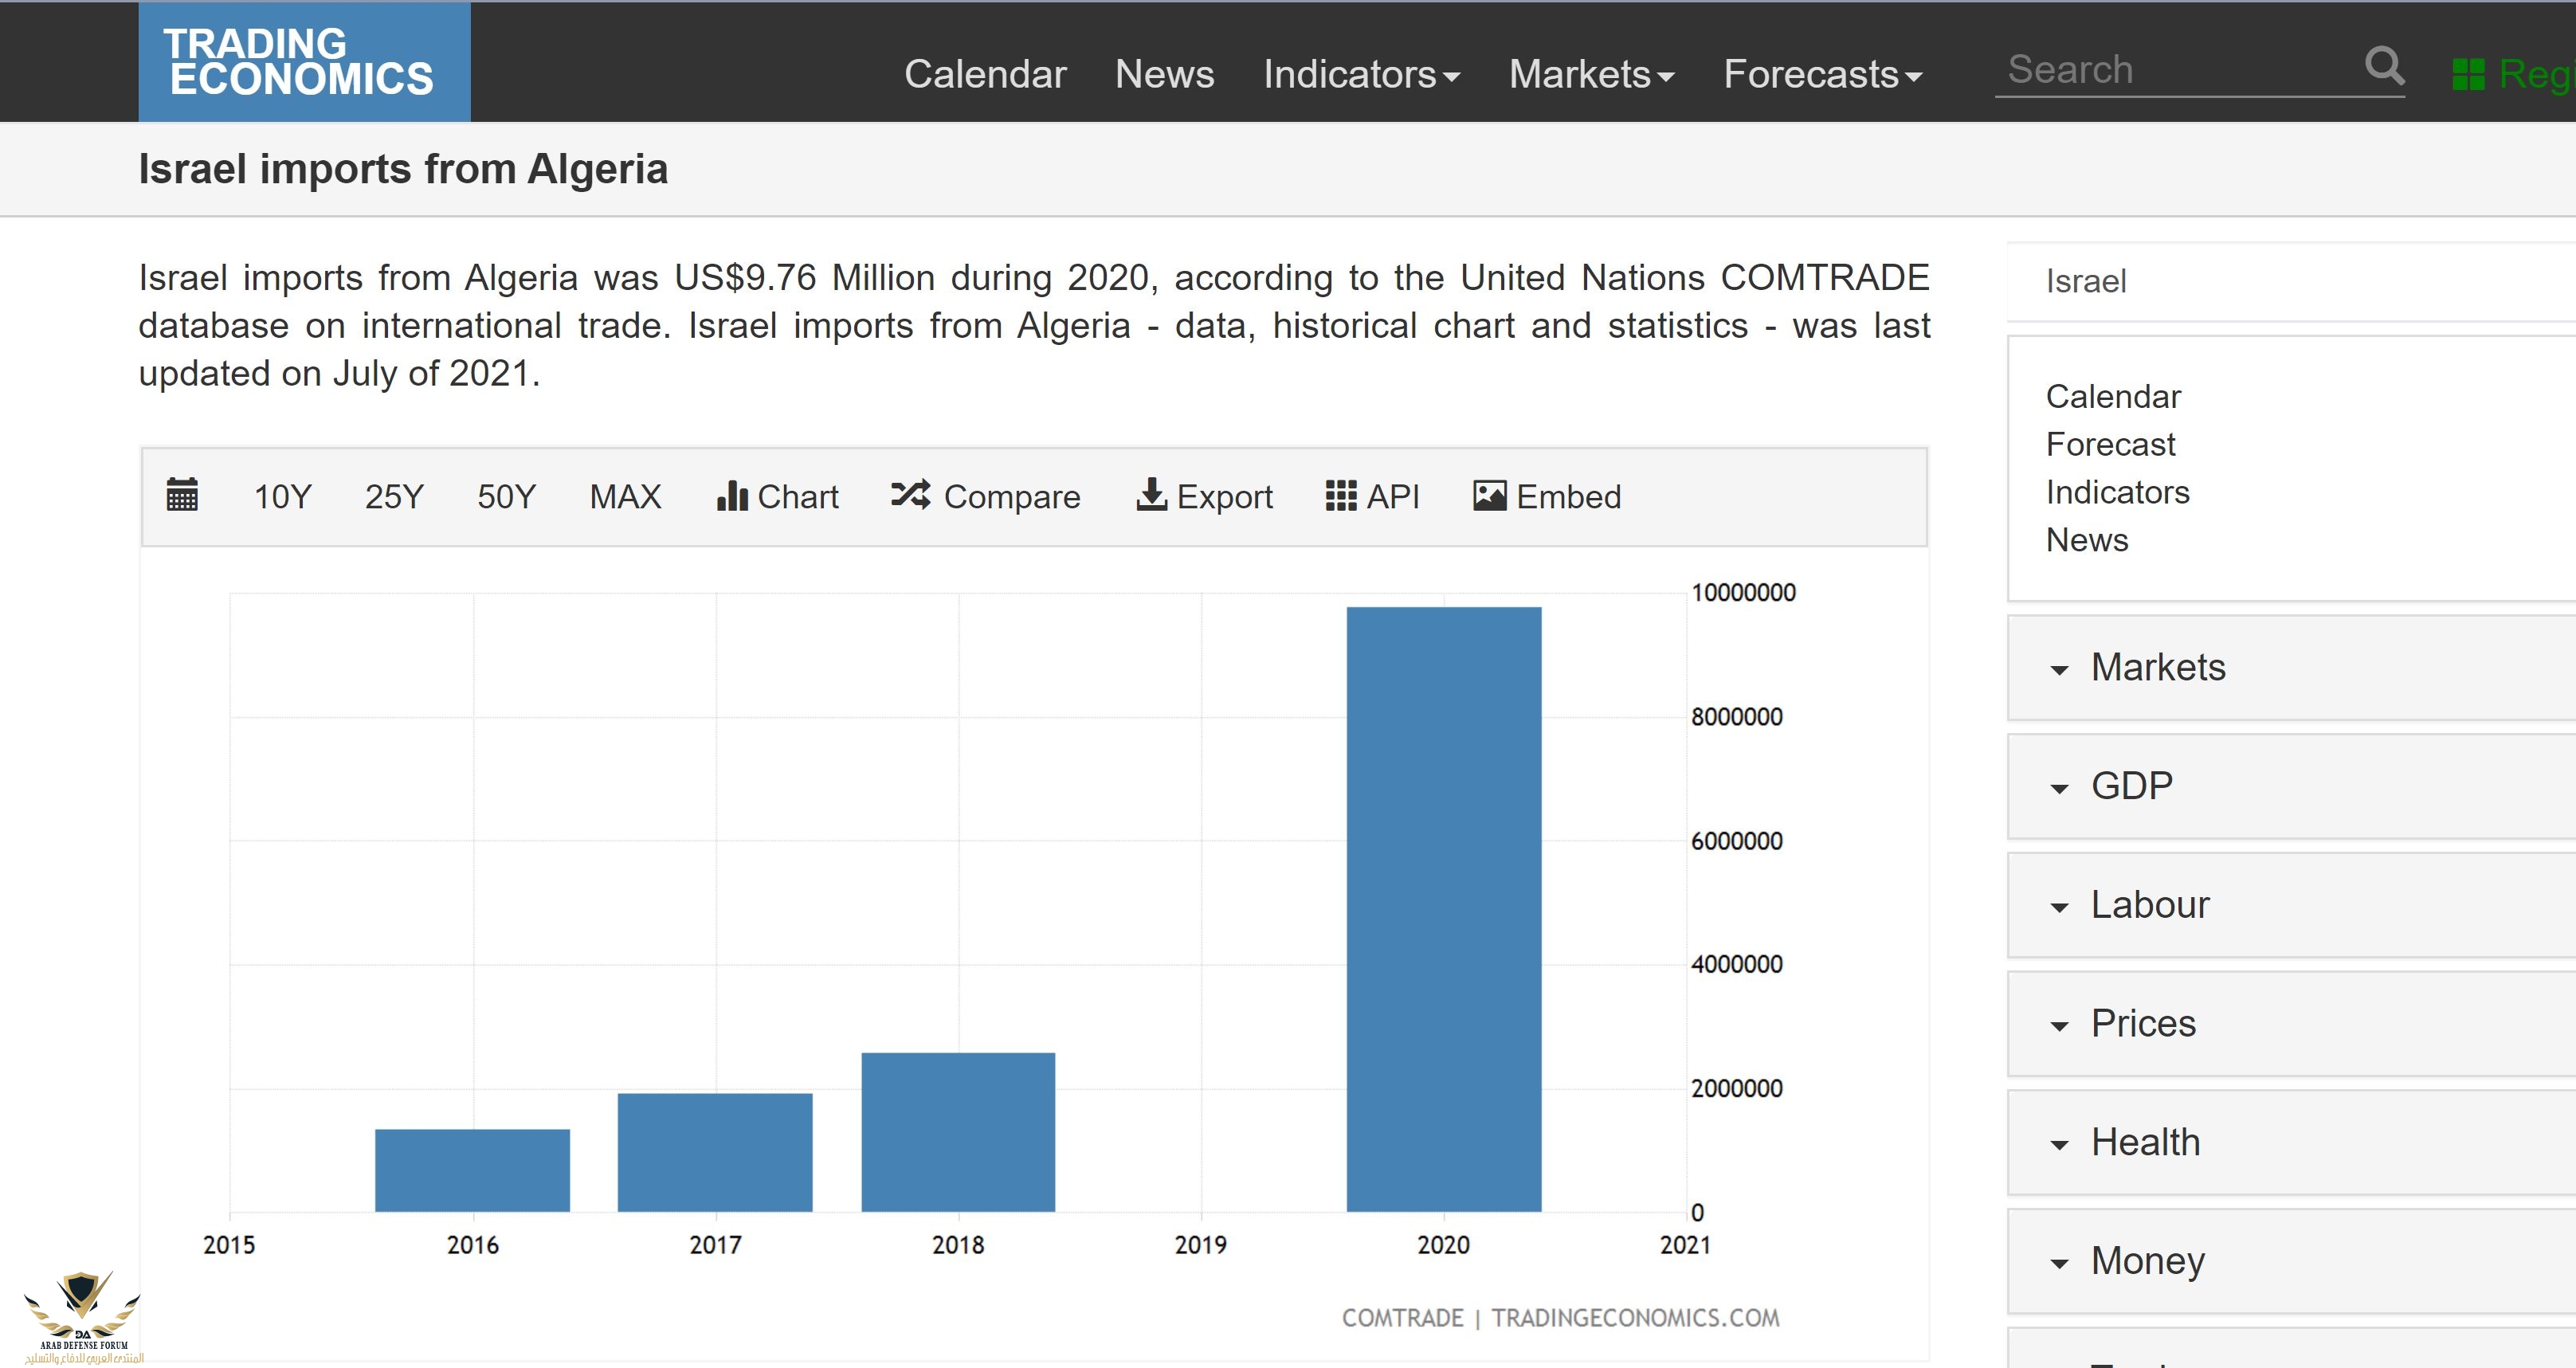Open the Indicators dropdown menu
Screen dimensions: 2576x1368
1361,74
